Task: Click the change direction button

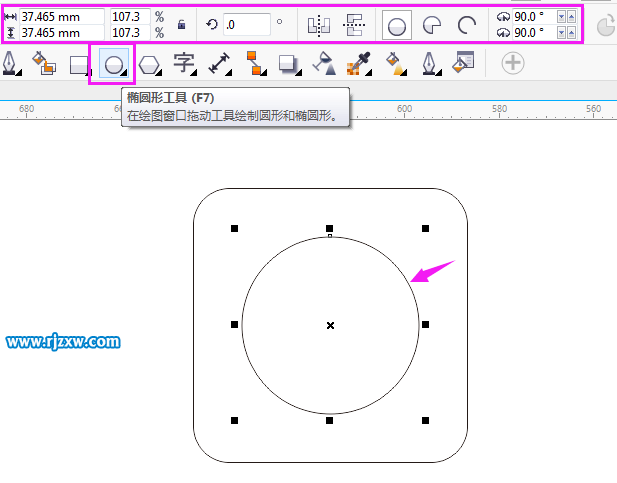Action: 606,25
